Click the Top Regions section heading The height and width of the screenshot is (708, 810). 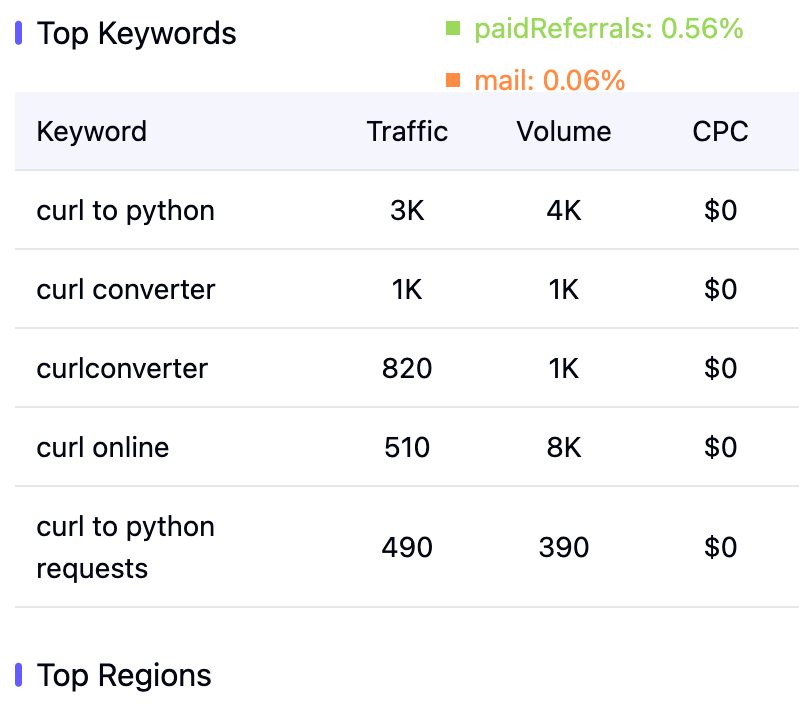point(124,675)
